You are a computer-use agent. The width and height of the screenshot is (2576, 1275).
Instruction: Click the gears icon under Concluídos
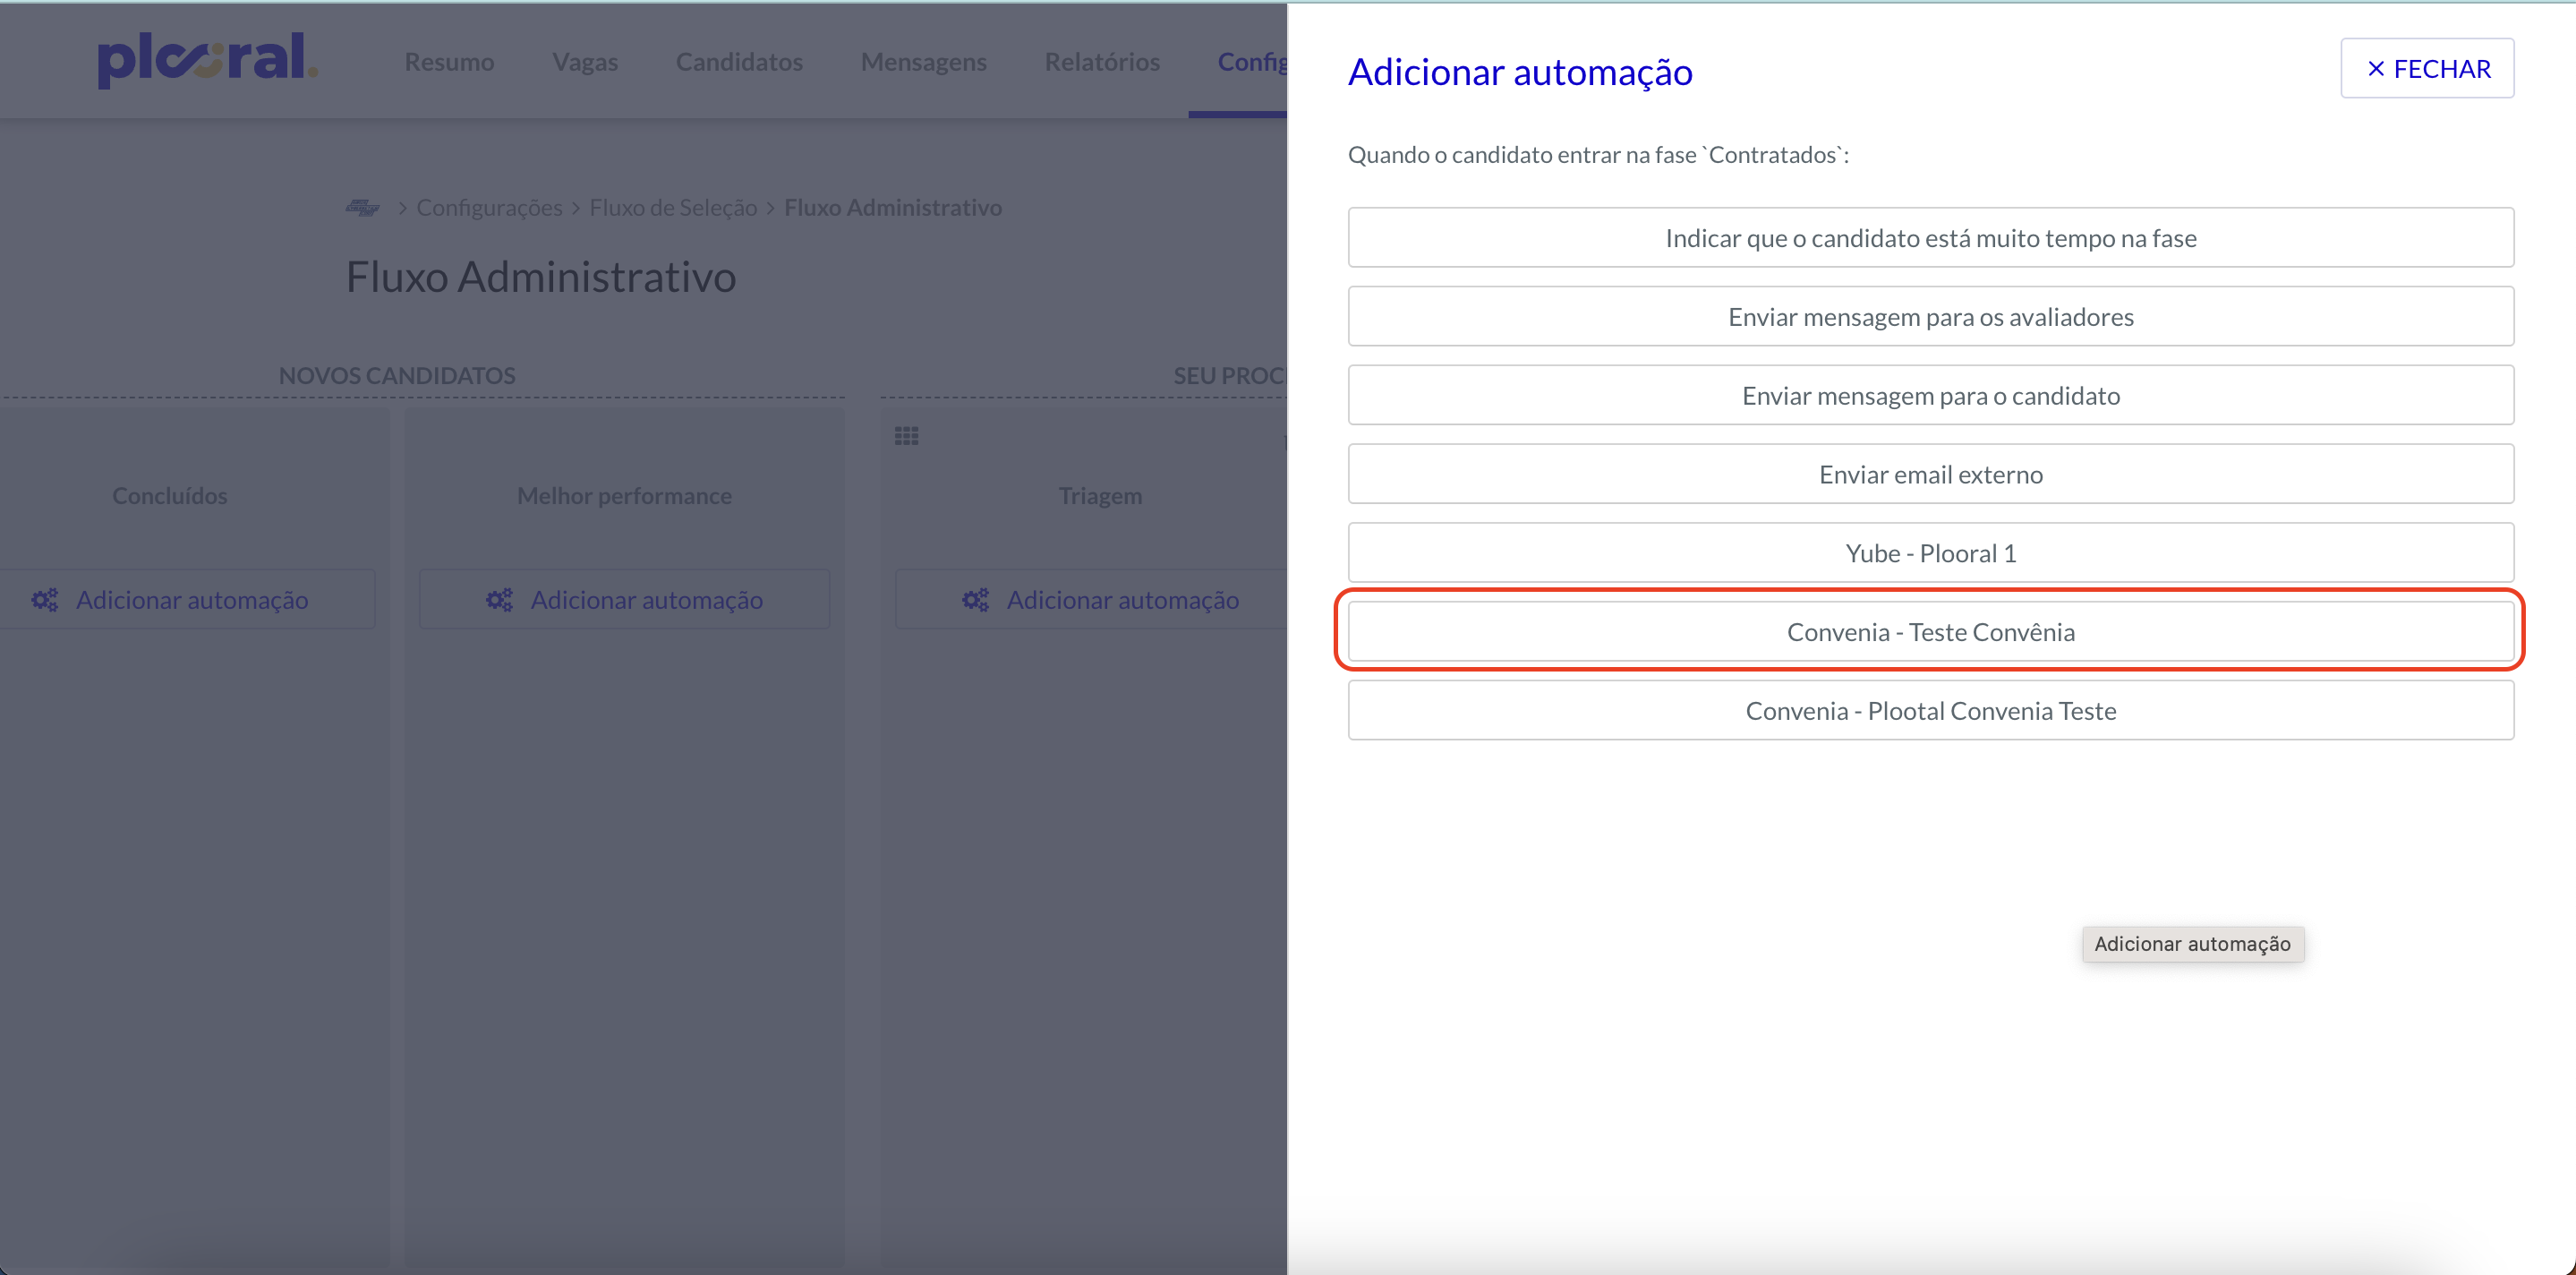coord(45,599)
